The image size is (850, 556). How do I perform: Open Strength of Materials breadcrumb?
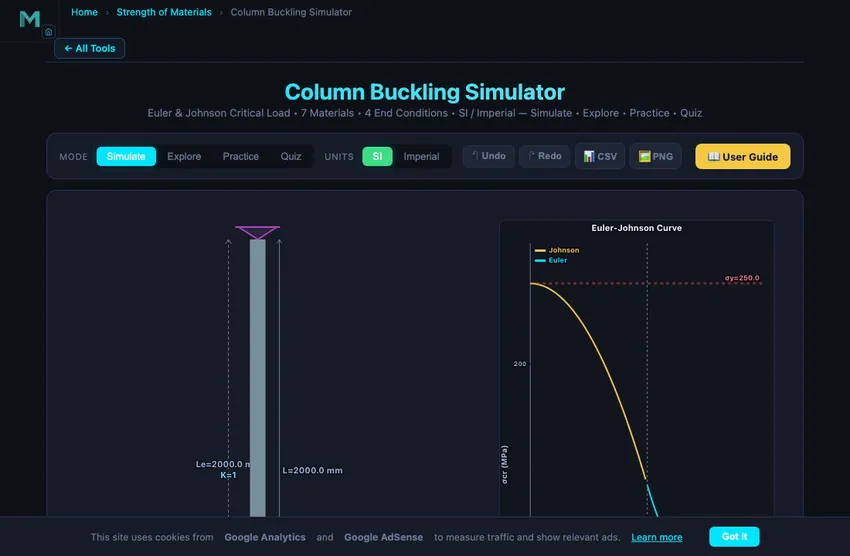pyautogui.click(x=164, y=12)
